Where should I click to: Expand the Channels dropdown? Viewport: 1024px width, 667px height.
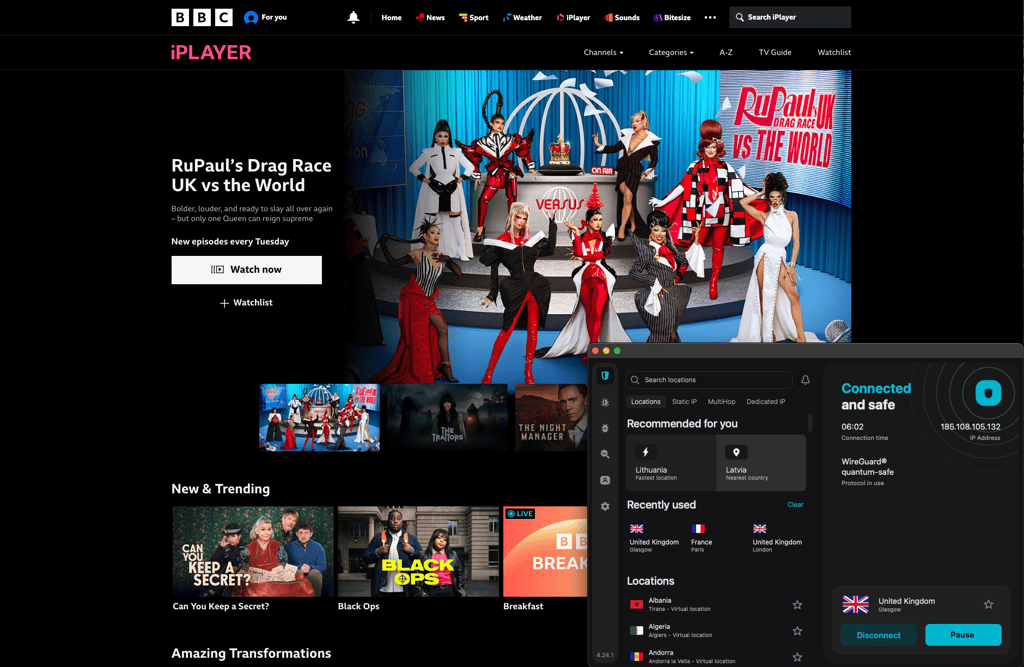(x=603, y=52)
